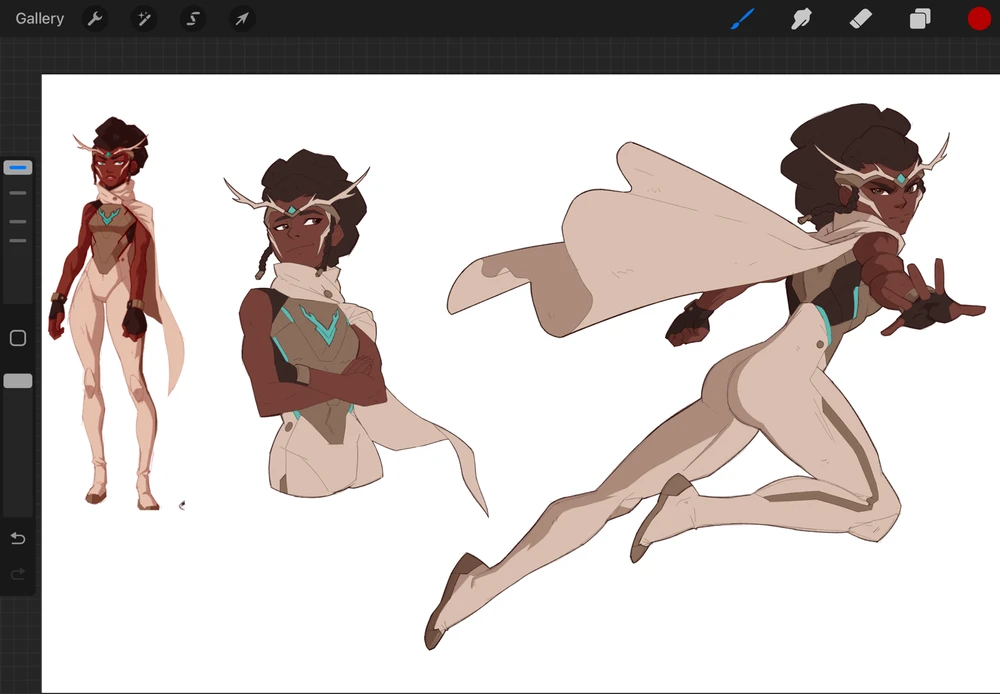Open the Adjustments menu (magic wand)
The image size is (1000, 694).
point(144,18)
